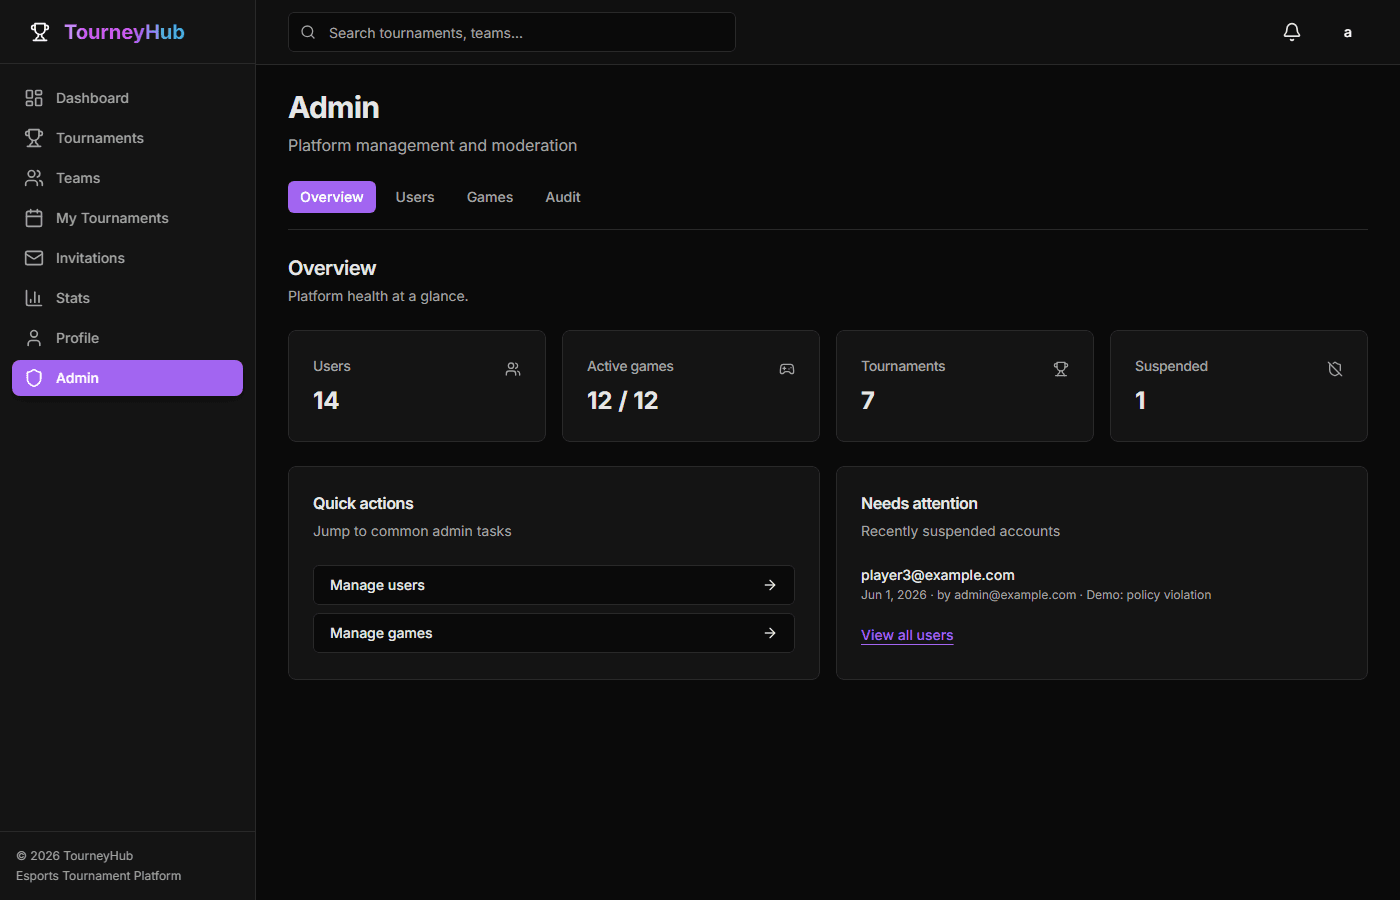
Task: Click the arrow on Manage users row
Action: [770, 585]
